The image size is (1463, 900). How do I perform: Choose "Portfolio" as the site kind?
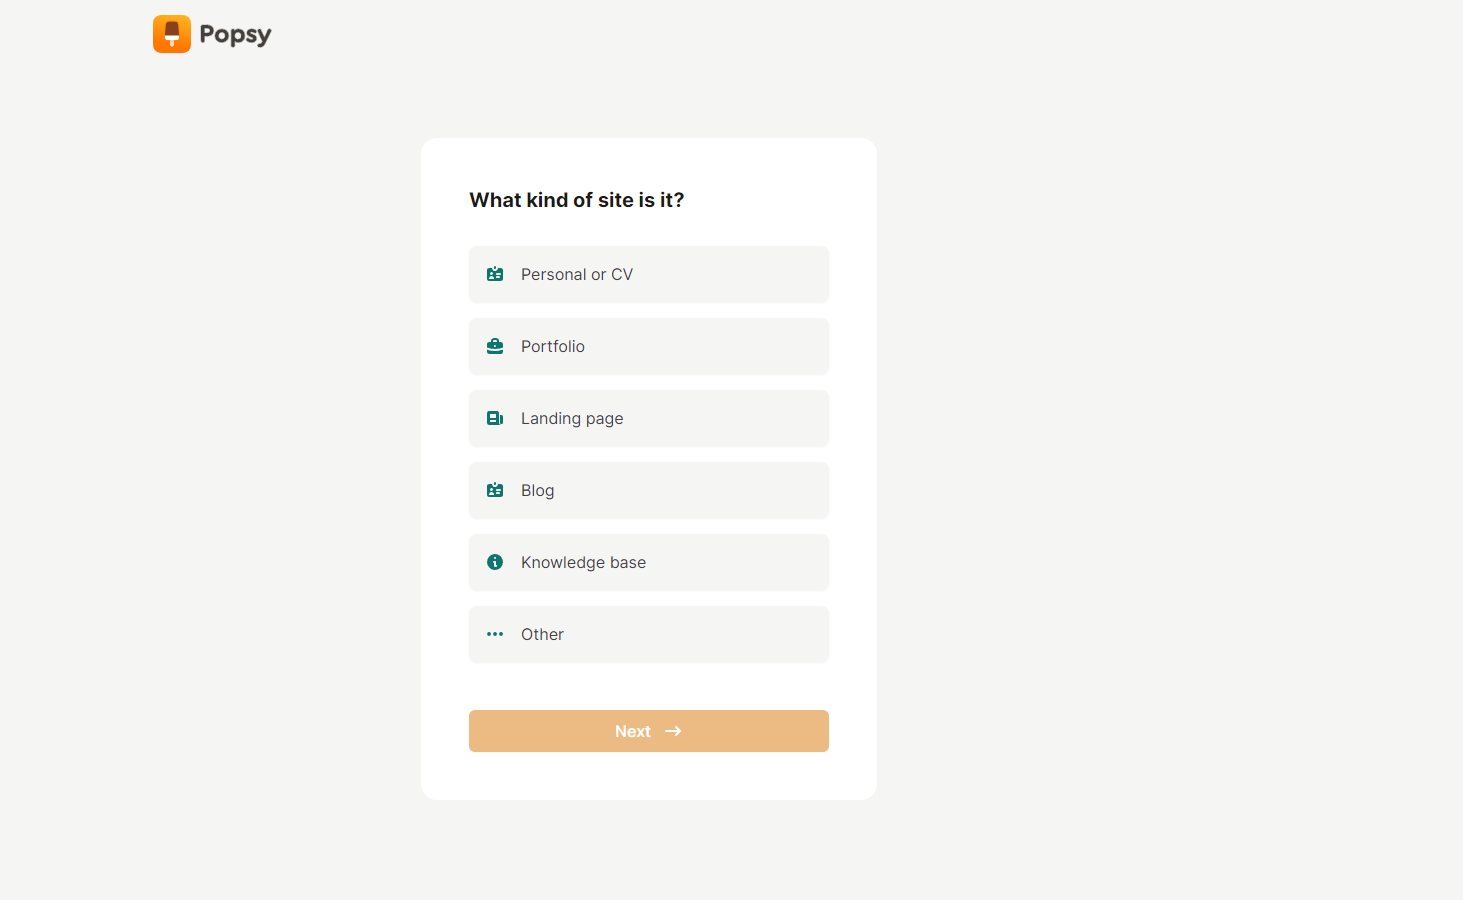click(648, 346)
